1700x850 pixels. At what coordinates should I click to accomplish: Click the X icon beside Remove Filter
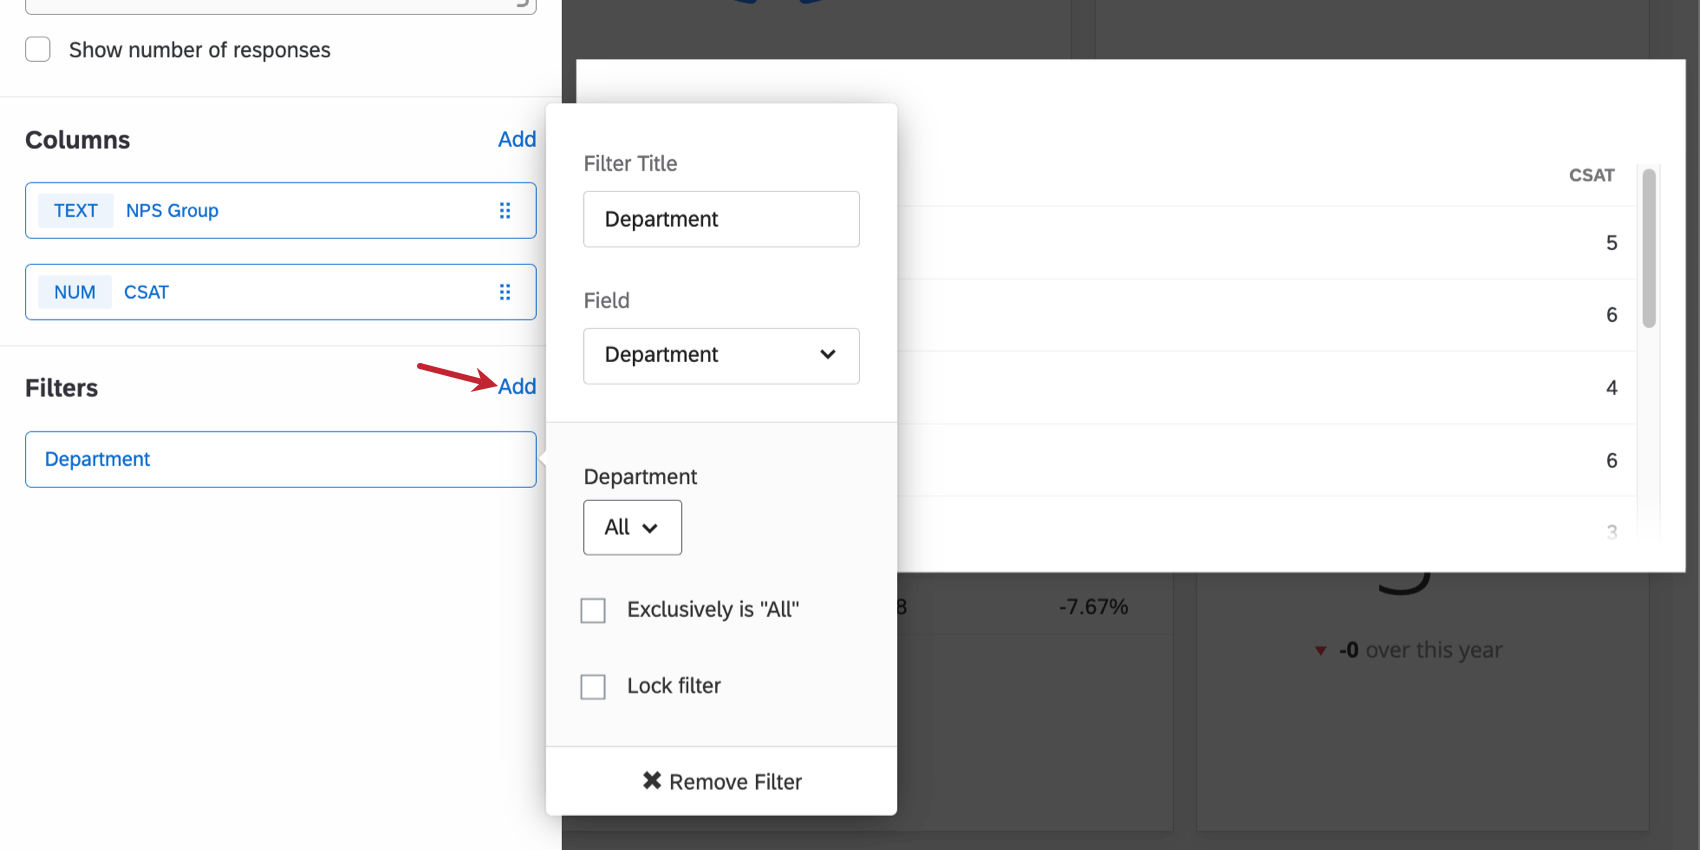(652, 781)
